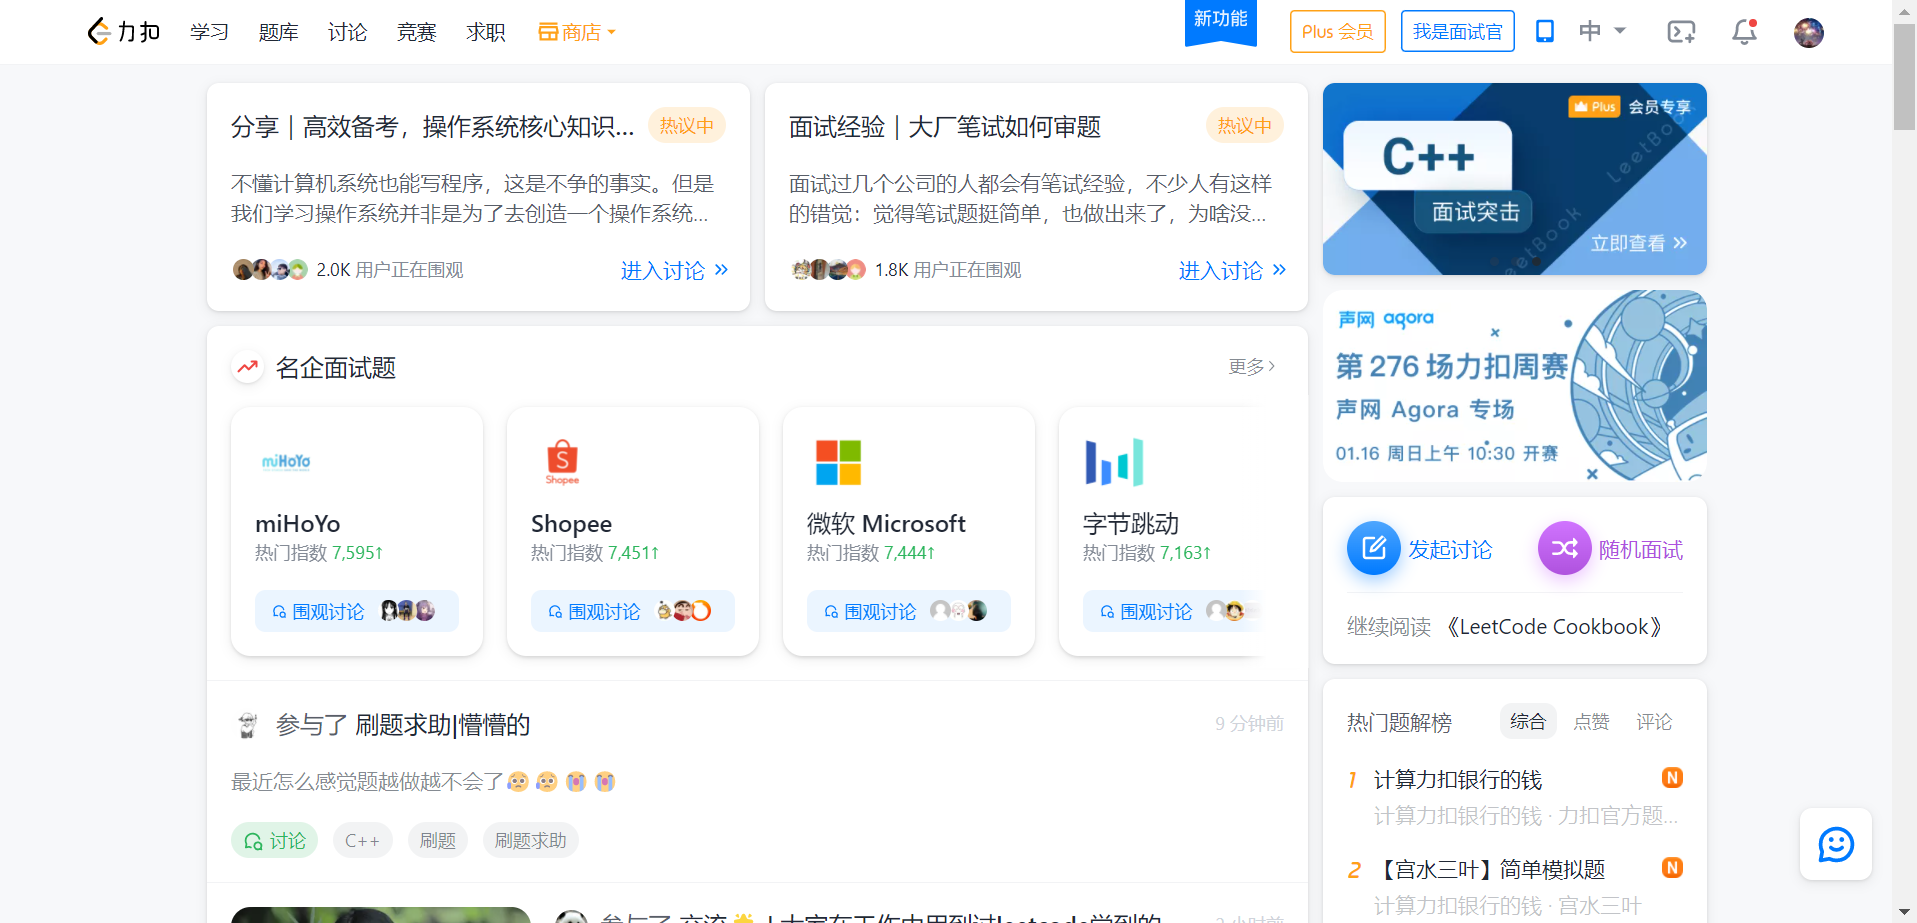Open the 学习 menu item

[x=209, y=32]
